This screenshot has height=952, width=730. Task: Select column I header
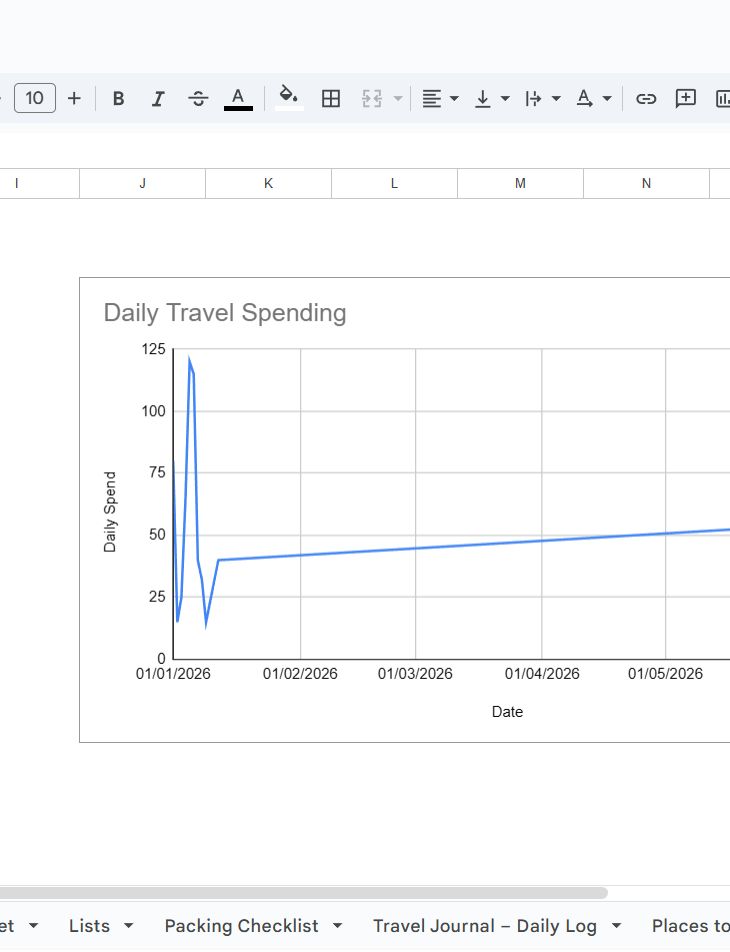39,183
